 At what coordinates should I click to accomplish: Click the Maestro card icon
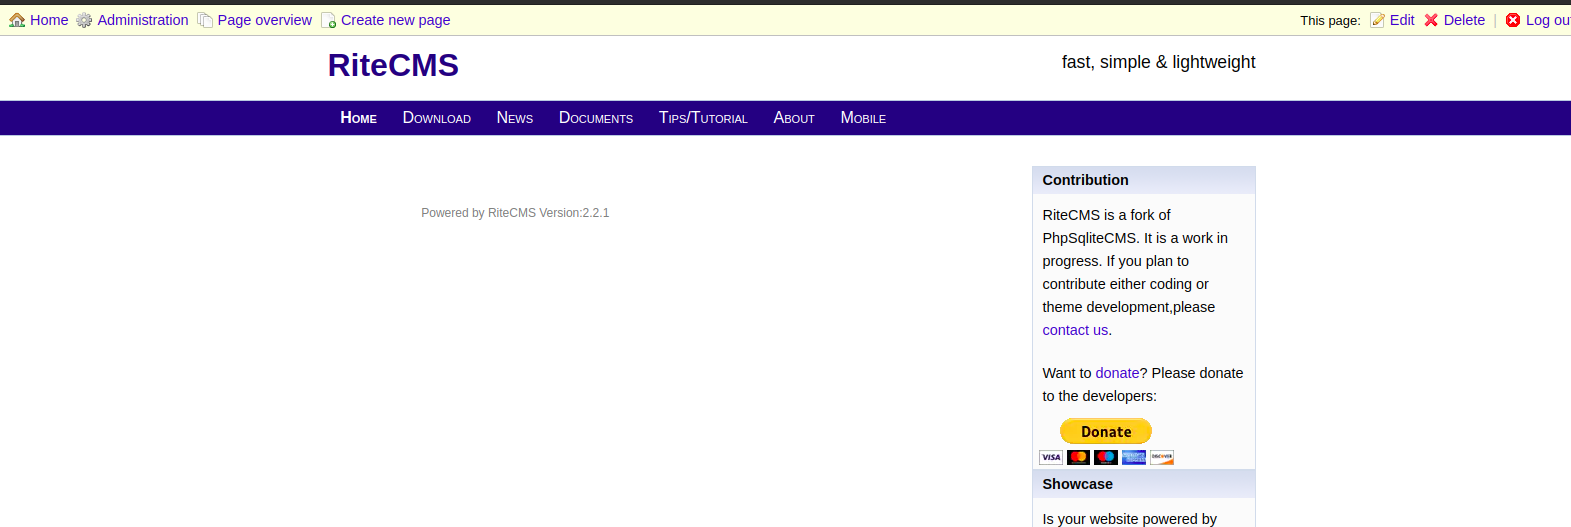coord(1106,457)
